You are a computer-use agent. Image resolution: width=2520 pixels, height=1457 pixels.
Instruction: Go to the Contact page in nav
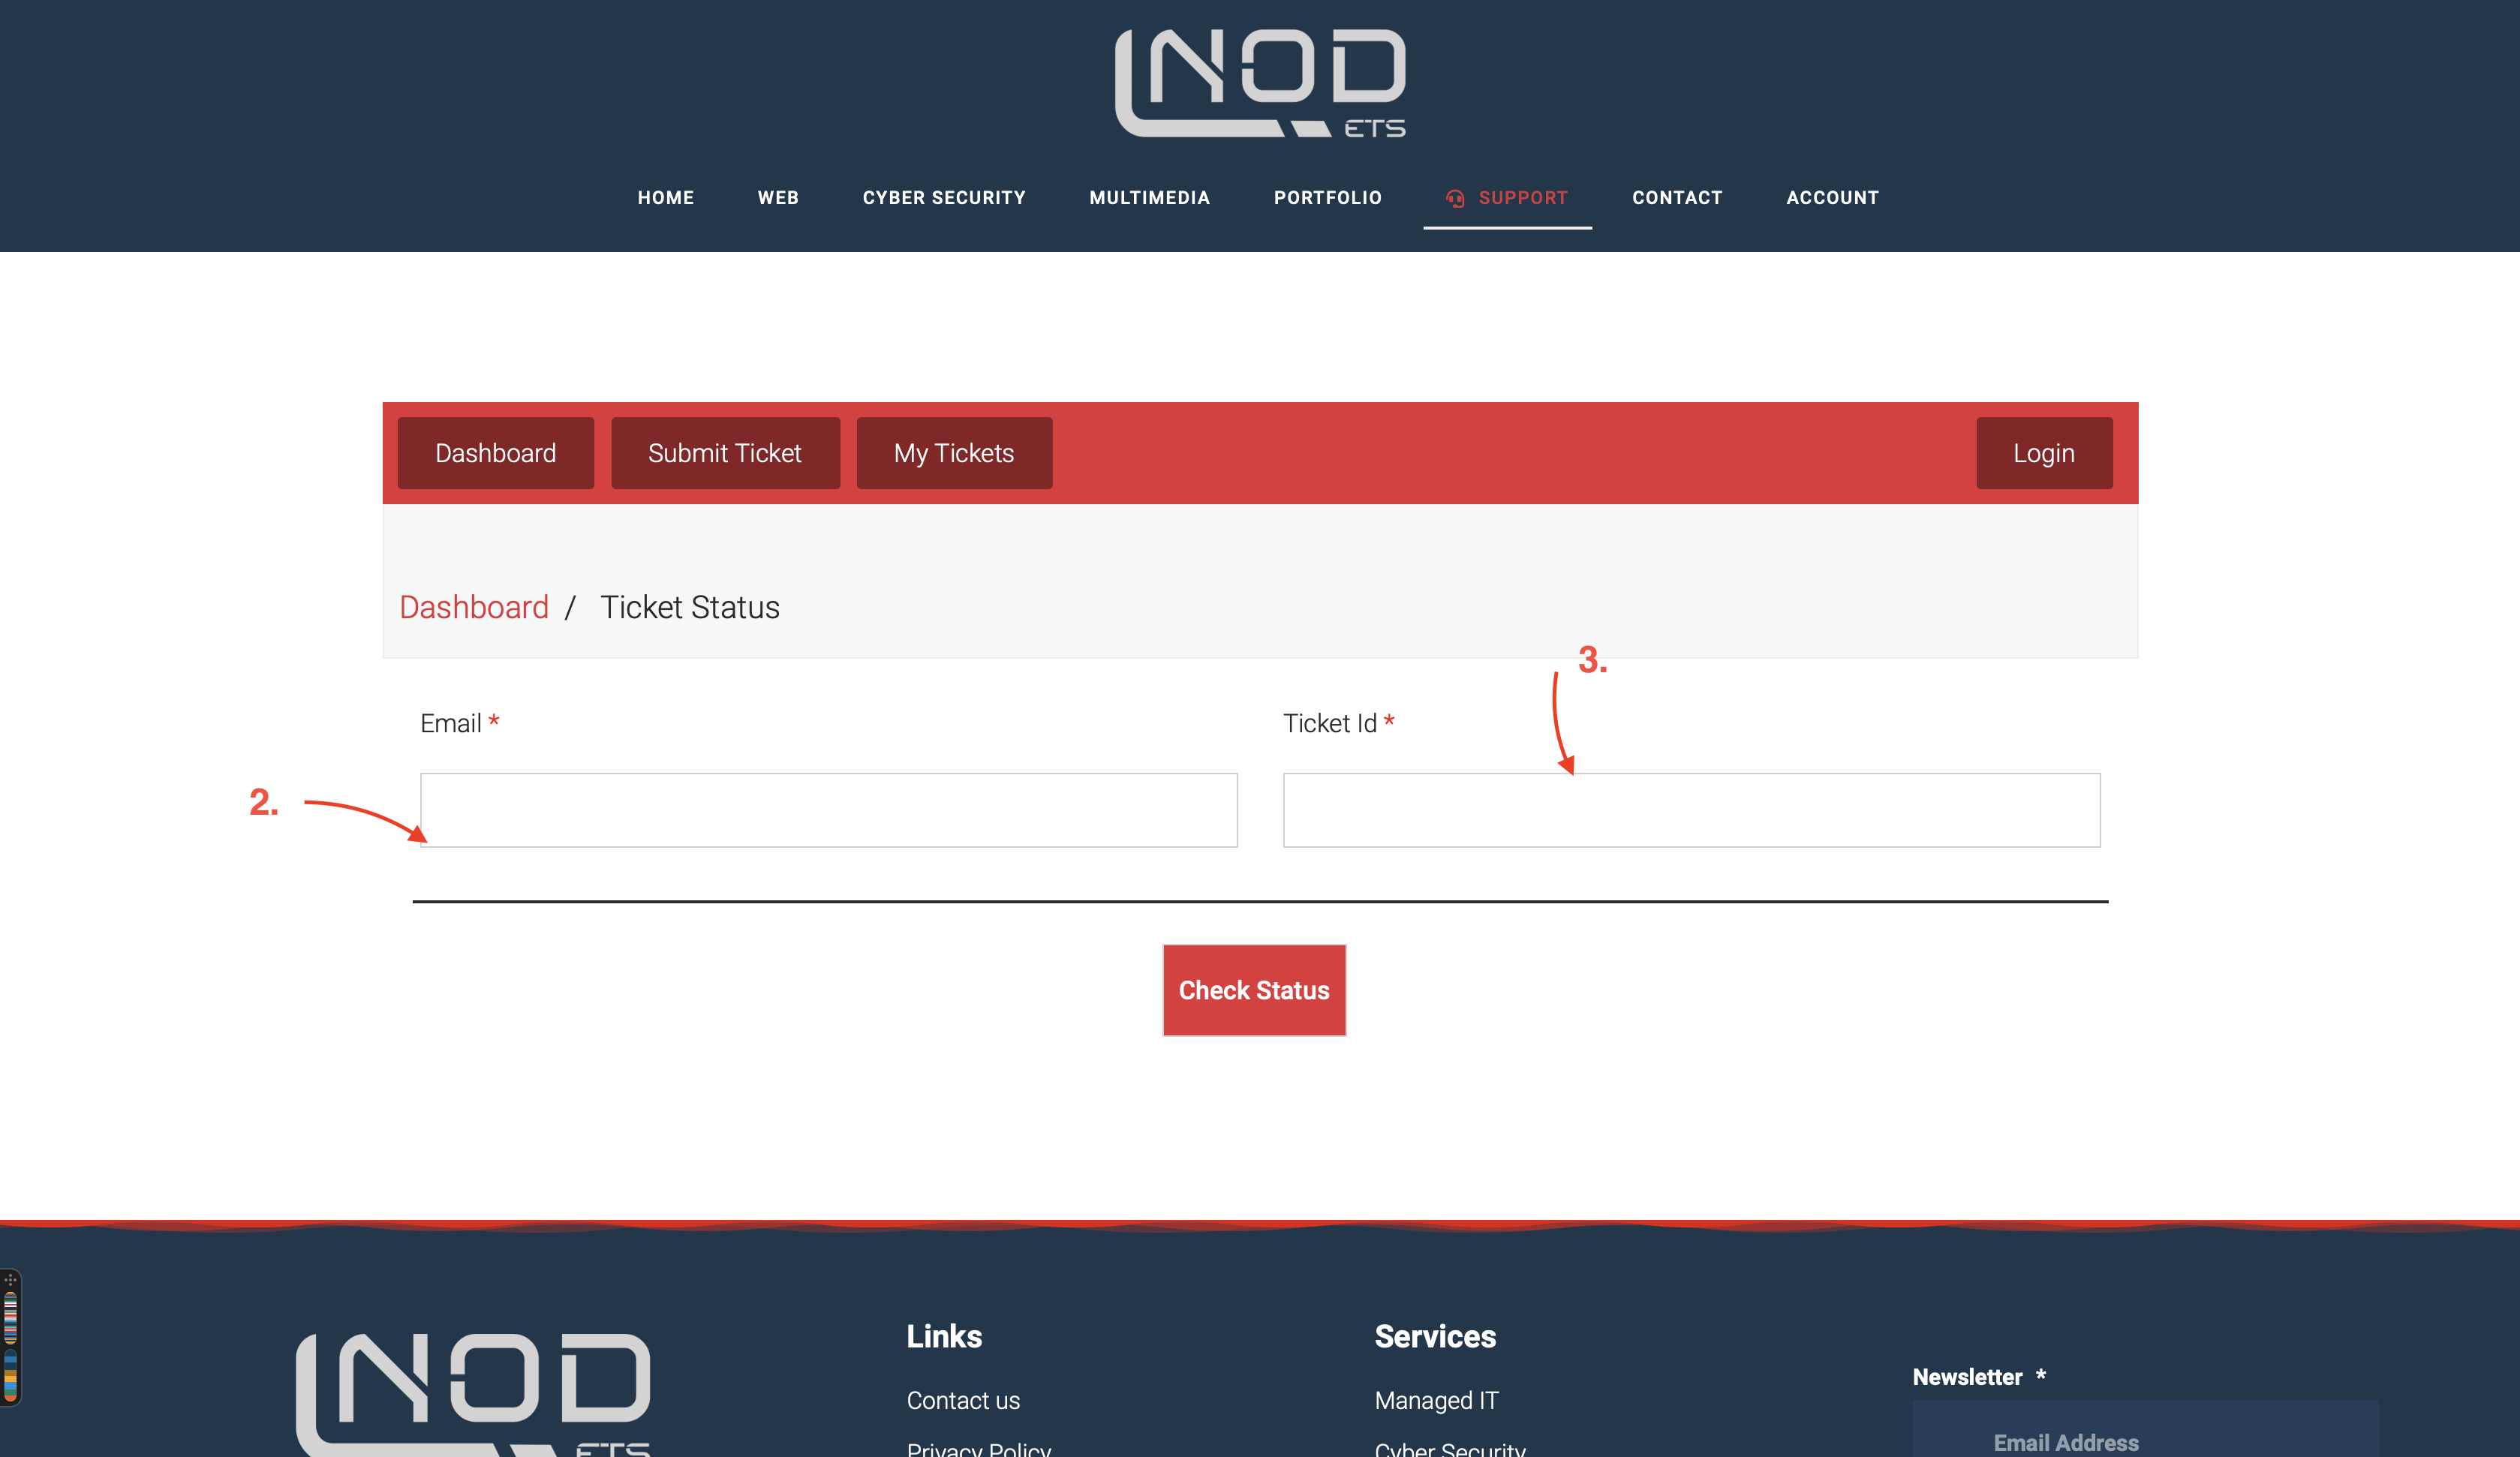click(x=1677, y=198)
